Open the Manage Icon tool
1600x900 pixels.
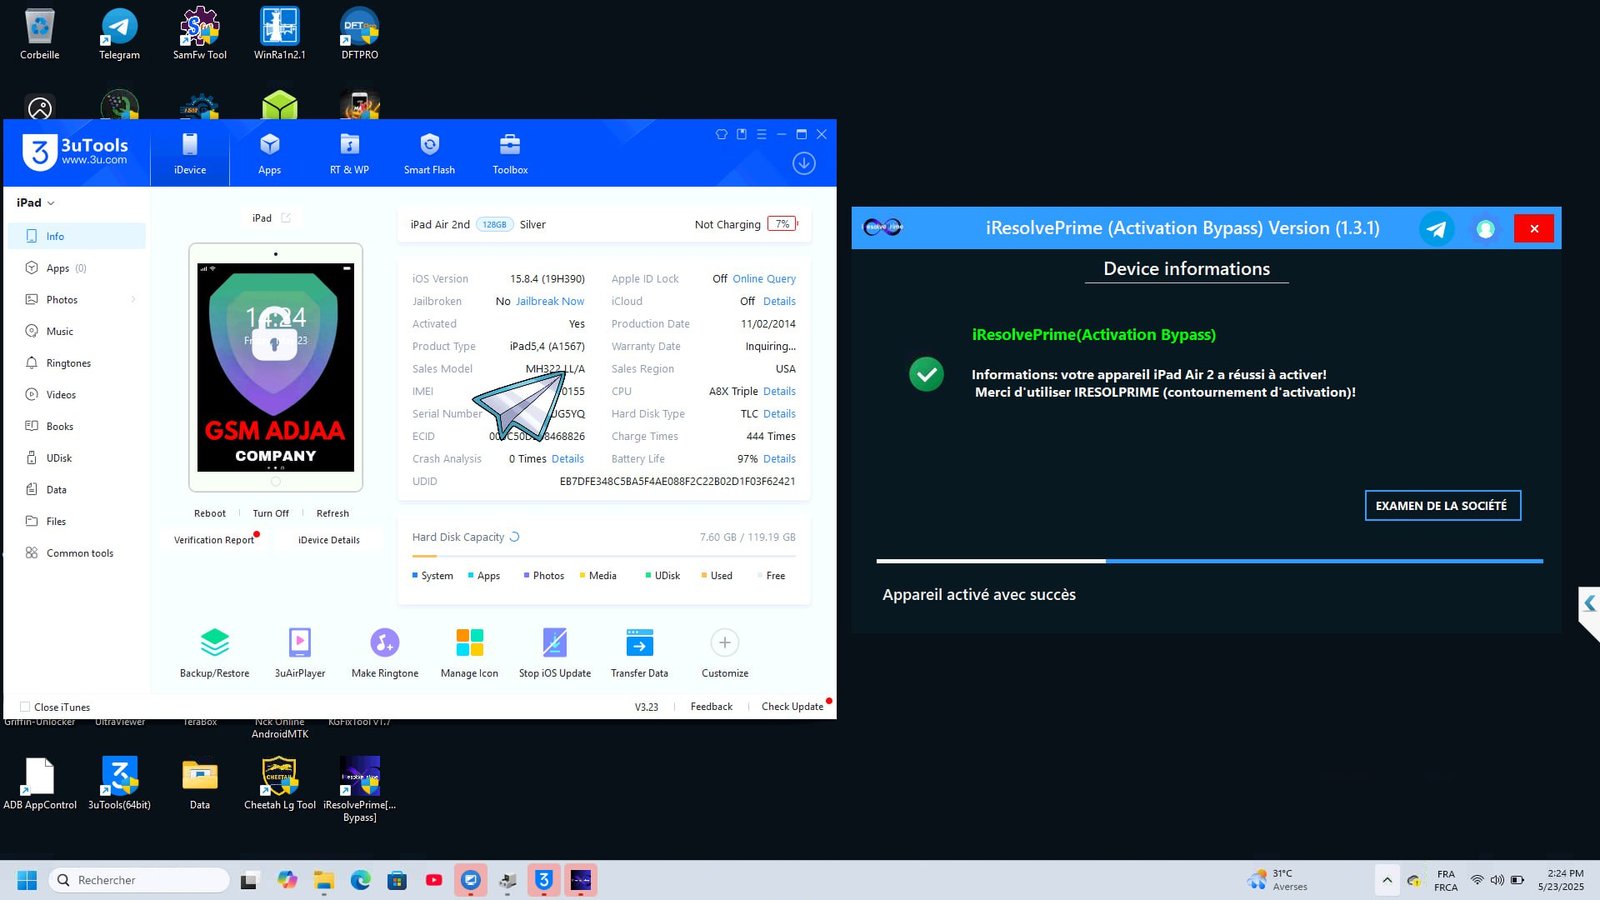469,653
